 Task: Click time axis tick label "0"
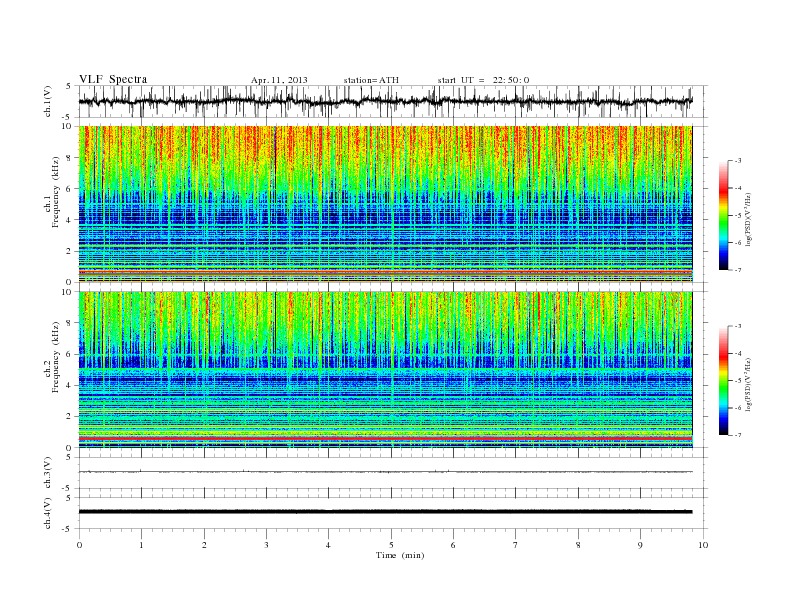point(79,545)
